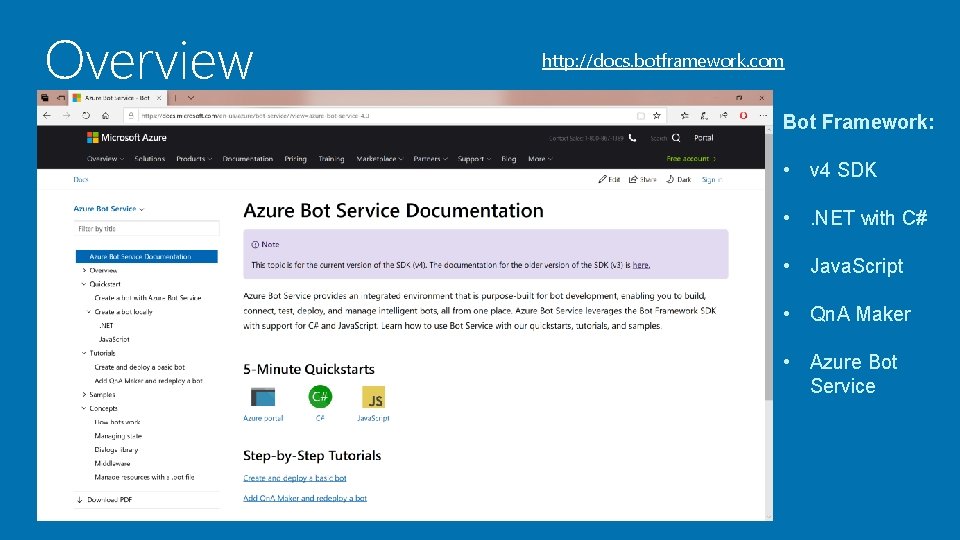Open Create a bot with Azure Bot Service
Viewport: 960px width, 540px height.
(x=148, y=298)
